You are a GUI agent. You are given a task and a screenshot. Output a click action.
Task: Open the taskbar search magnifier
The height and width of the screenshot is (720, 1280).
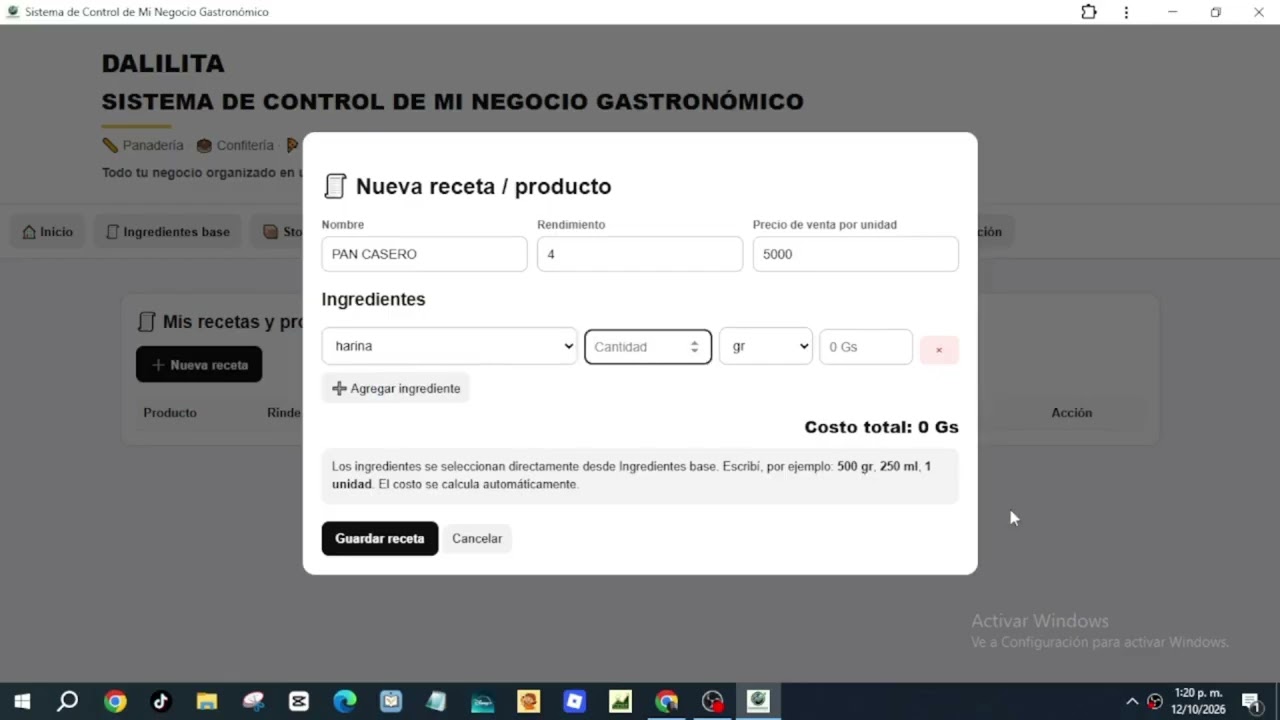click(67, 701)
